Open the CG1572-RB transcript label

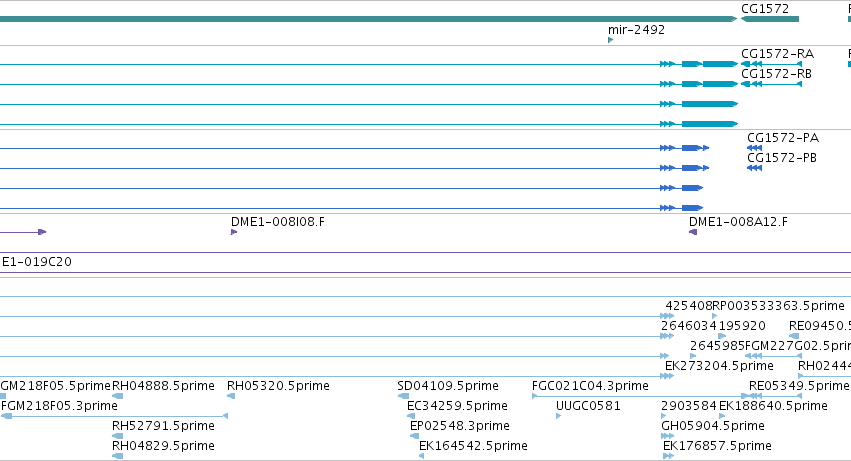click(776, 74)
